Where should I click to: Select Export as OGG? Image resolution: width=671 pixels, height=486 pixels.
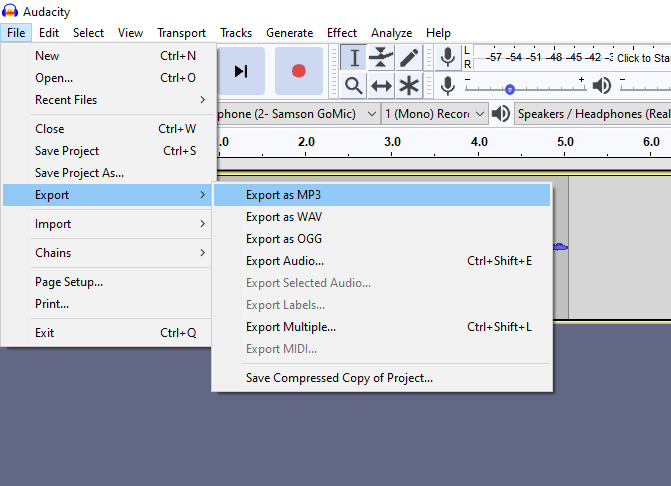382,239
